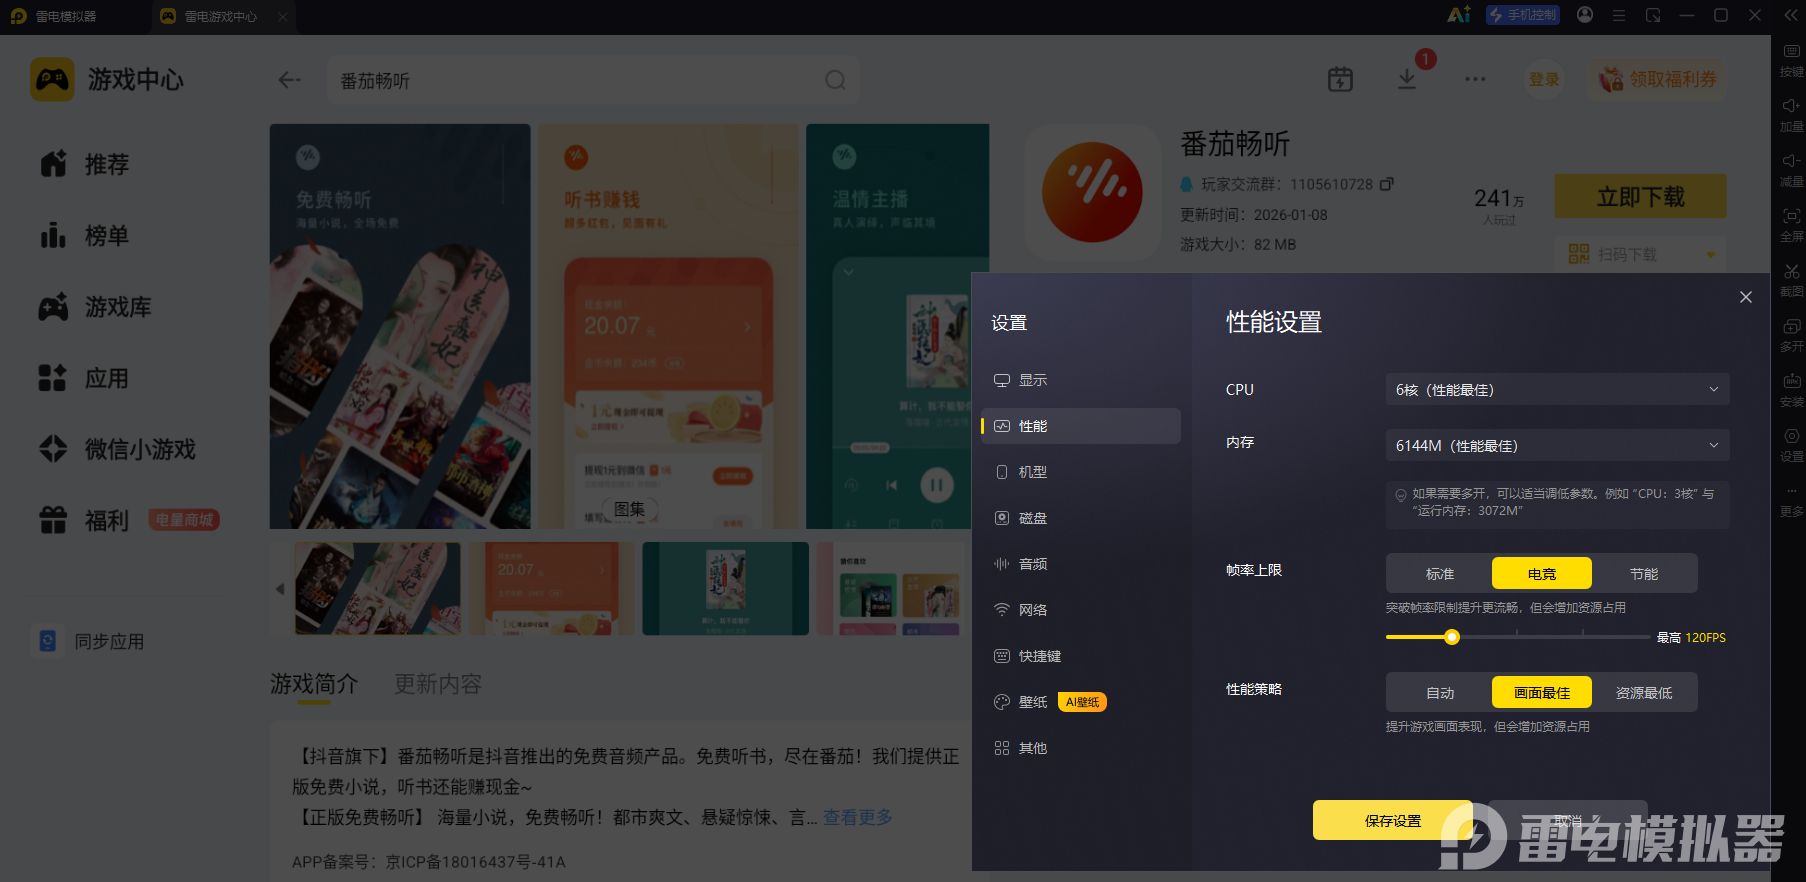Screen dimensions: 1806x882
Task: Open the 按键 keyboard mapping tool
Action: point(1791,60)
